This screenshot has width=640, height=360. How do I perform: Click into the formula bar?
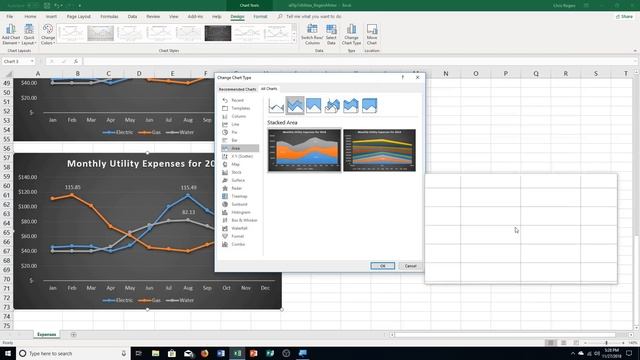tap(359, 61)
